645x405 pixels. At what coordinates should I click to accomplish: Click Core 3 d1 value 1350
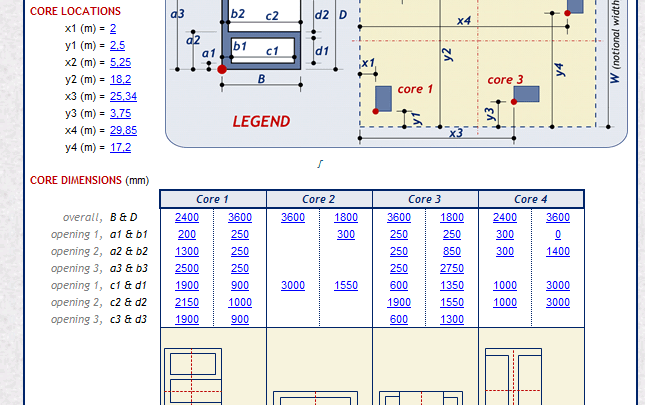point(452,285)
